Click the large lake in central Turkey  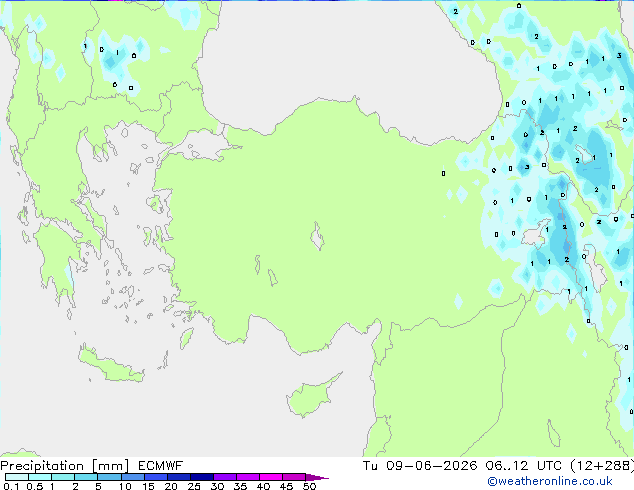[317, 237]
